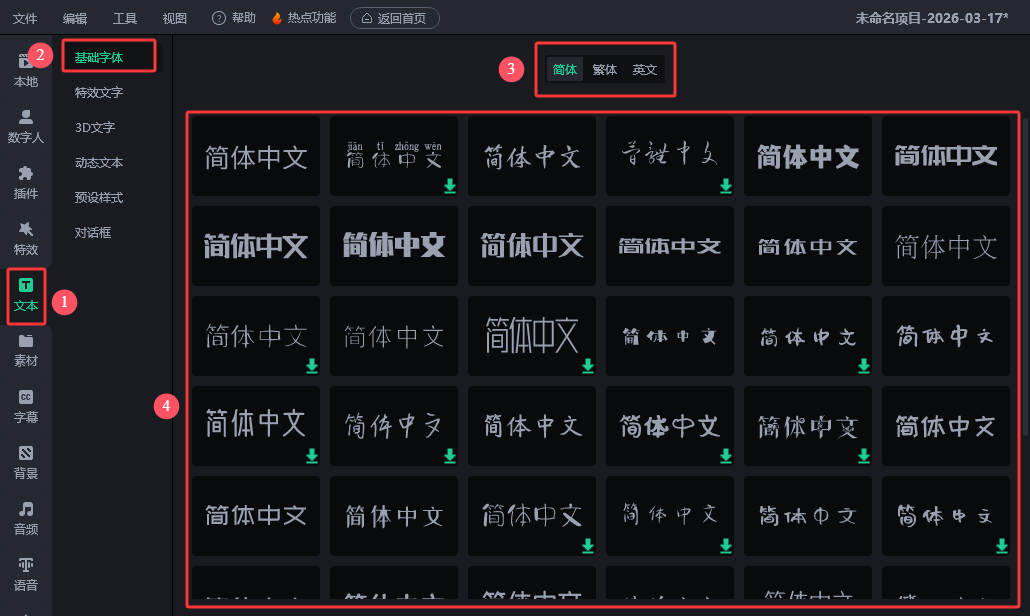Select the 素材 materials folder icon
1030x616 pixels.
tap(26, 349)
